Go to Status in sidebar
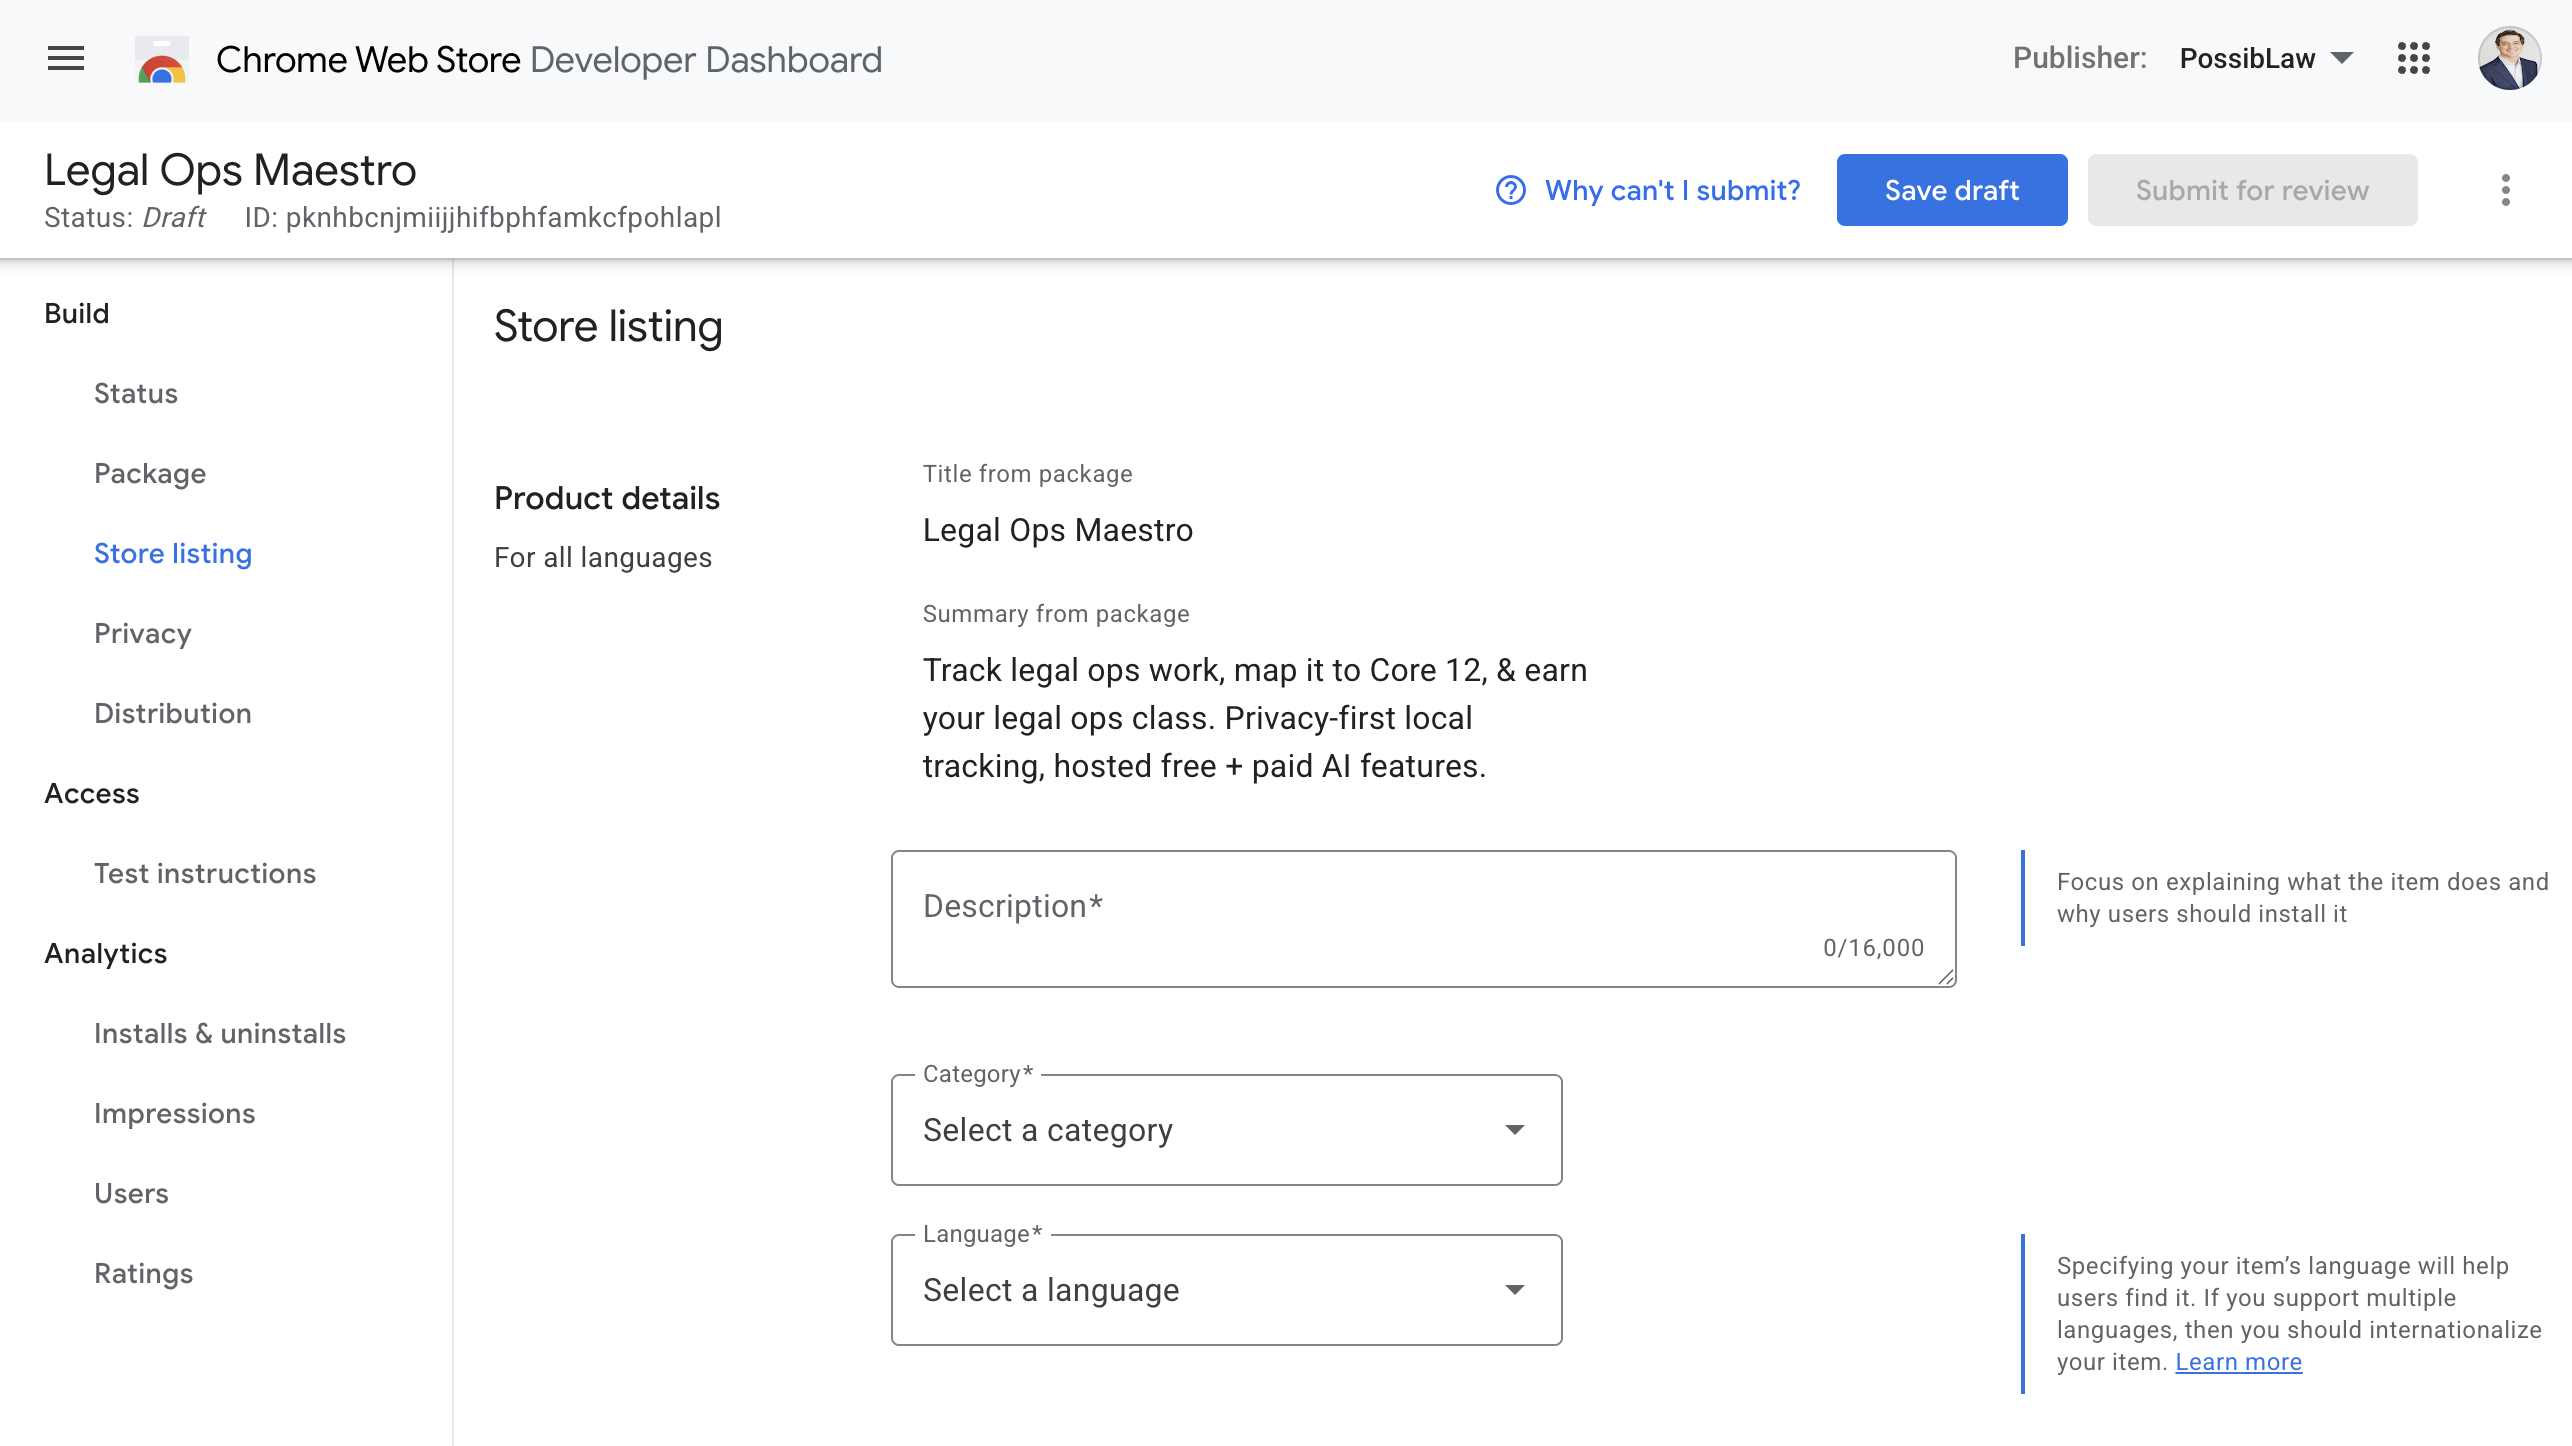 pos(136,393)
